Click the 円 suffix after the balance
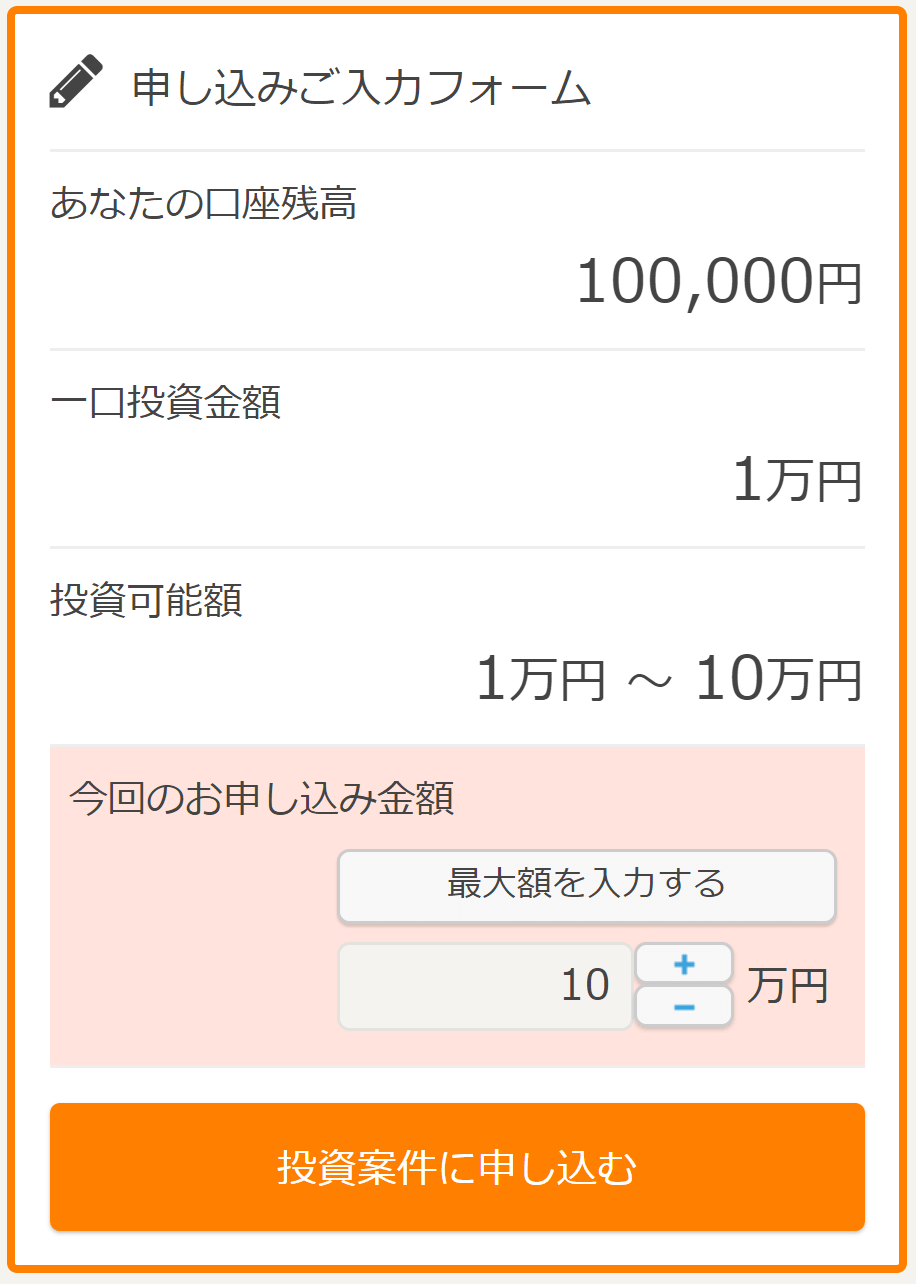916x1284 pixels. point(839,285)
